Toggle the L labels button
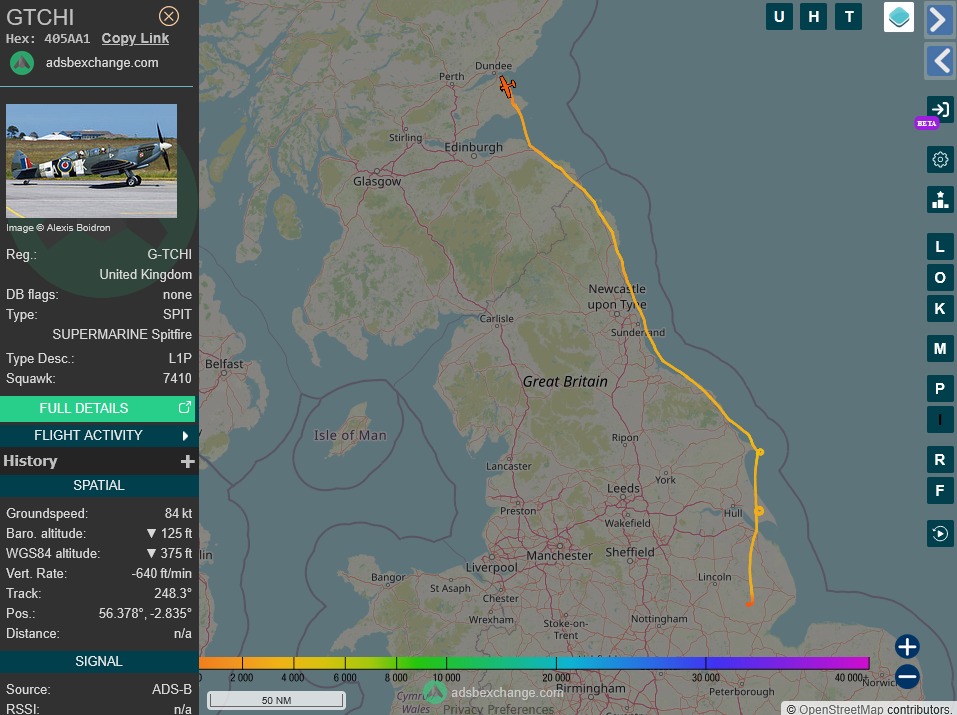 [x=940, y=247]
